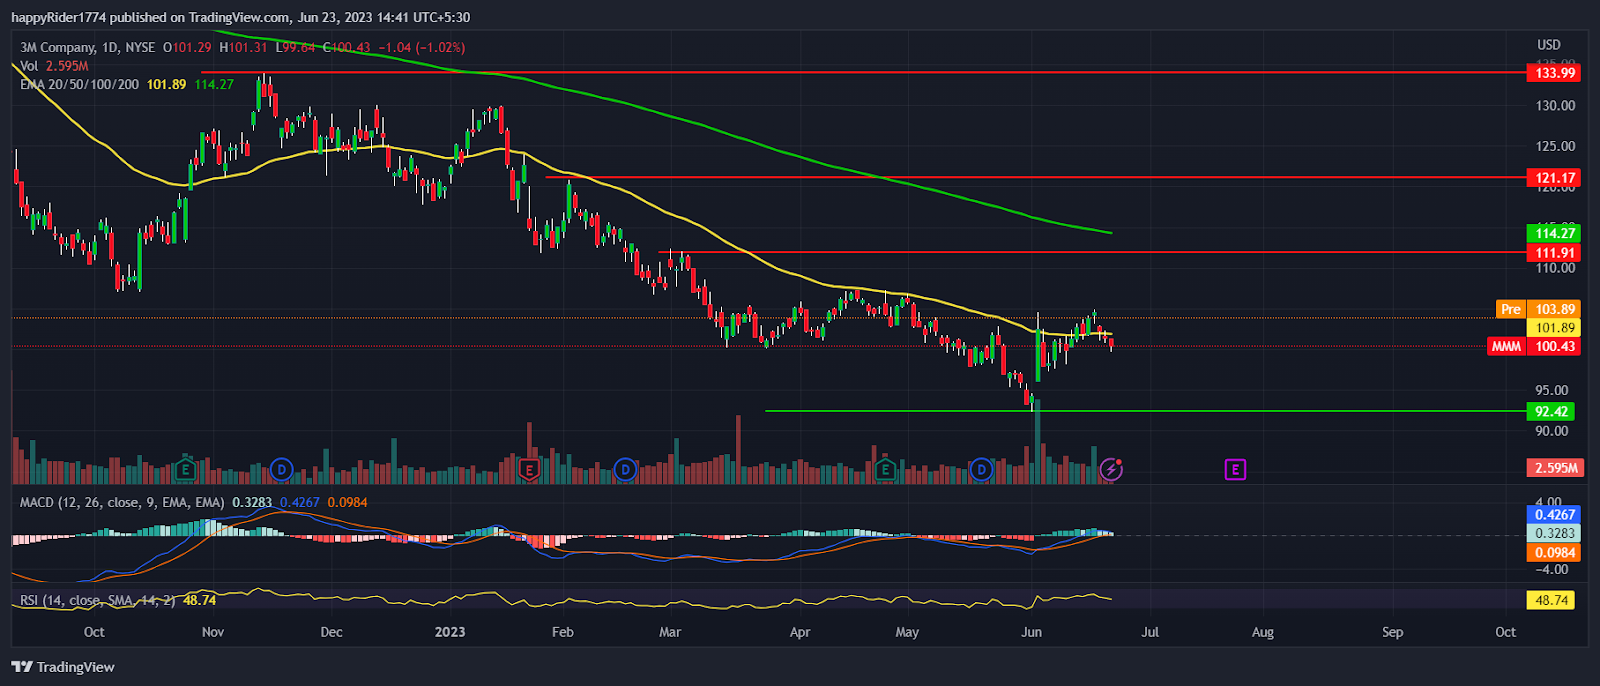The height and width of the screenshot is (686, 1600).
Task: Click the 3M Company, 1D, NYSE legend title
Action: pyautogui.click(x=87, y=47)
